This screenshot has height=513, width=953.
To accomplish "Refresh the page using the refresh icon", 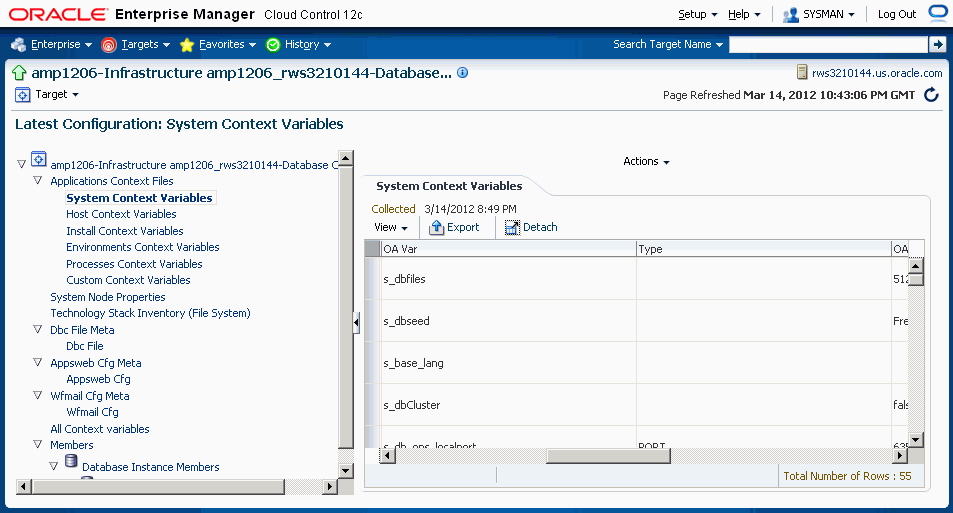I will [931, 95].
